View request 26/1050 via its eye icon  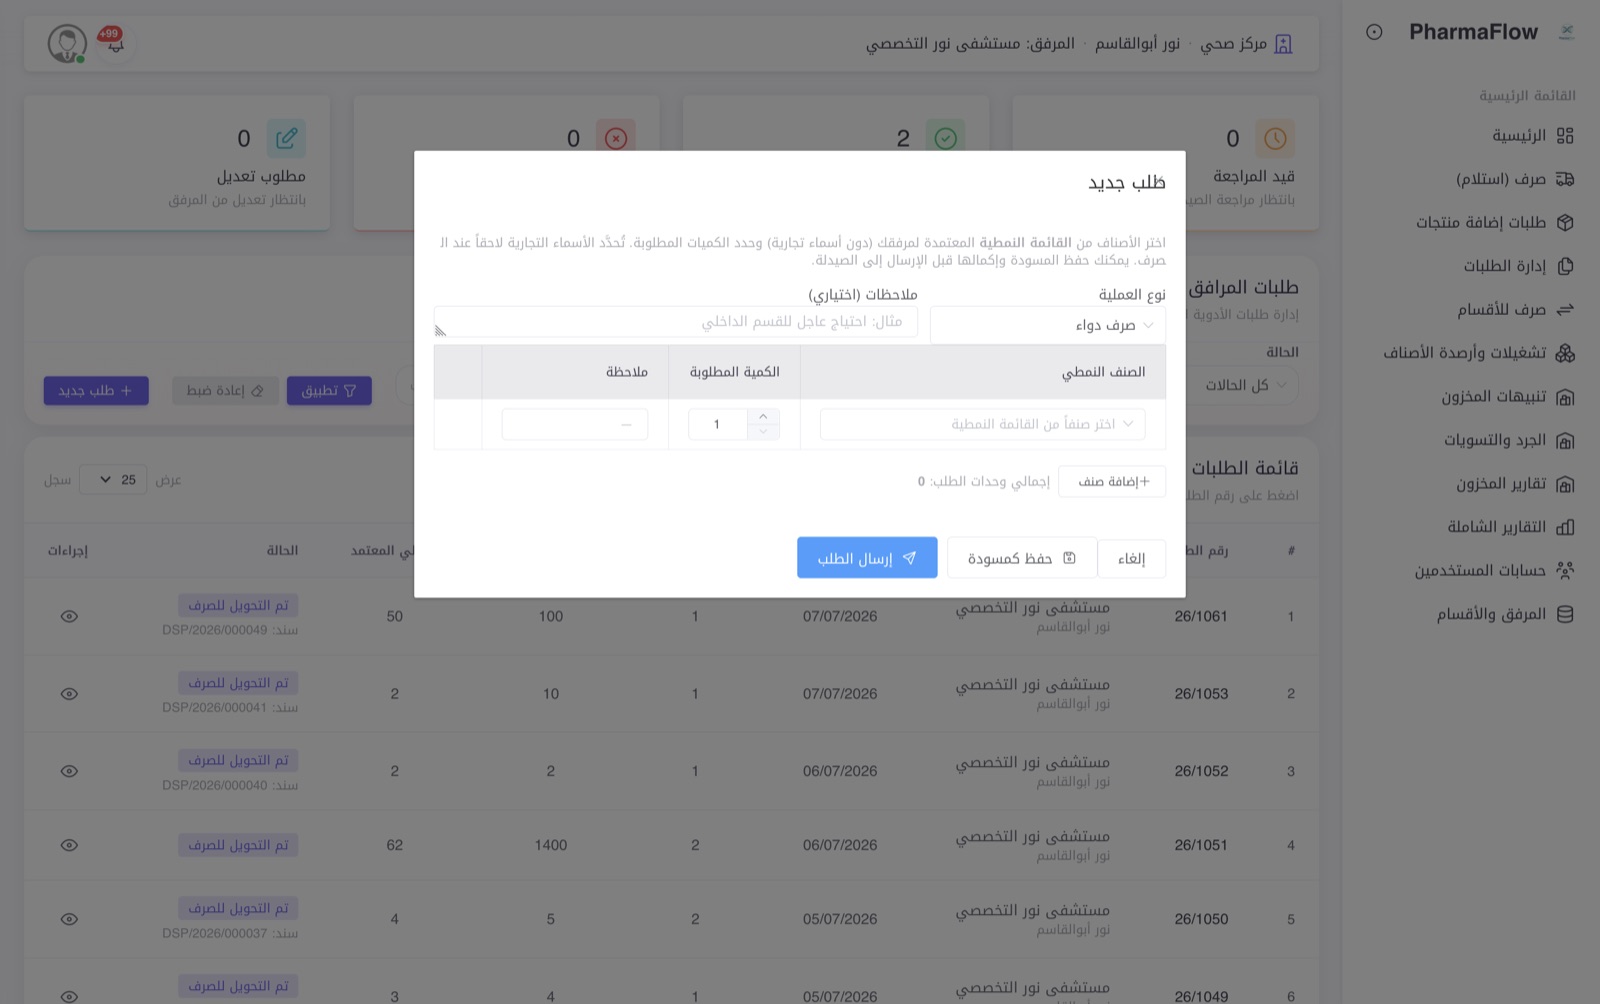click(x=69, y=919)
